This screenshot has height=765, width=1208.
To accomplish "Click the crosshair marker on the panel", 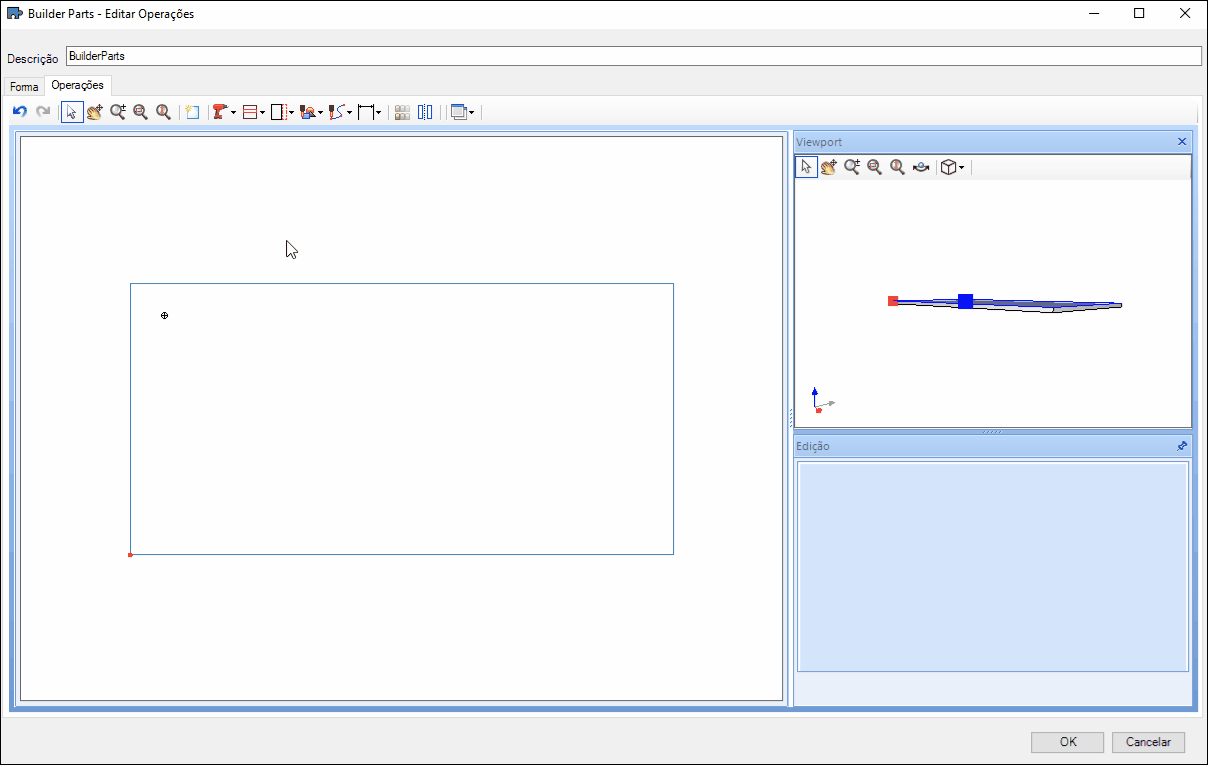I will pos(165,315).
